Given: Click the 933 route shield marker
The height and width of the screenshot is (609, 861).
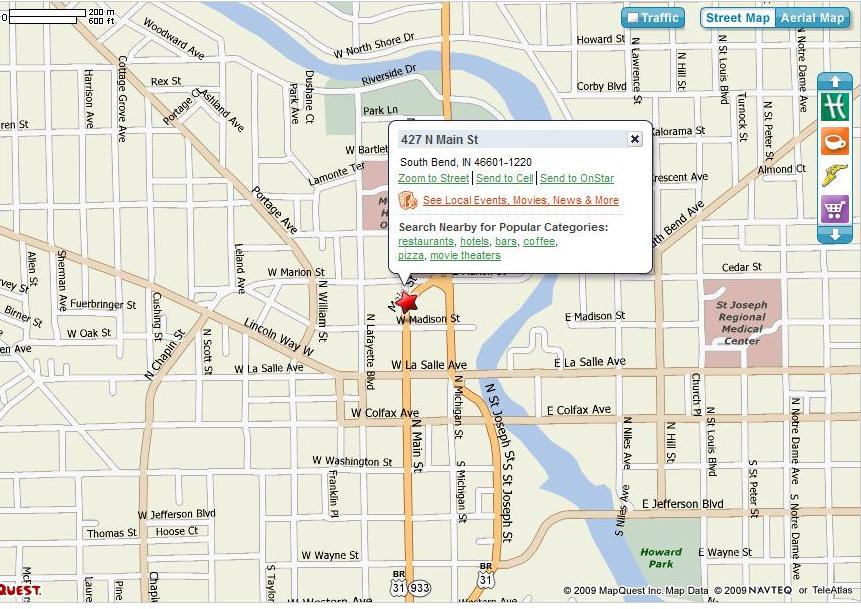Looking at the screenshot, I should (x=420, y=588).
